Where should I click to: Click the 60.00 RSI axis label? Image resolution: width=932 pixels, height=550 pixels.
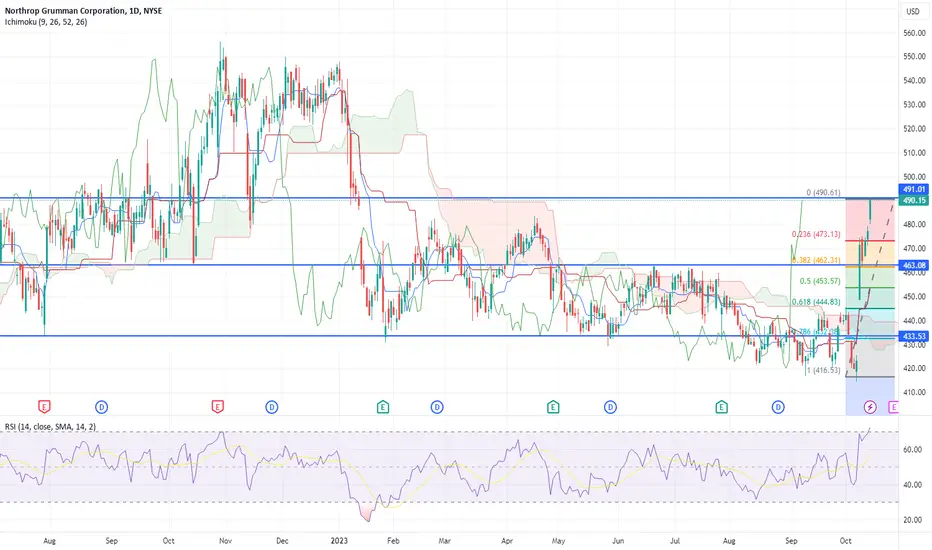point(912,450)
